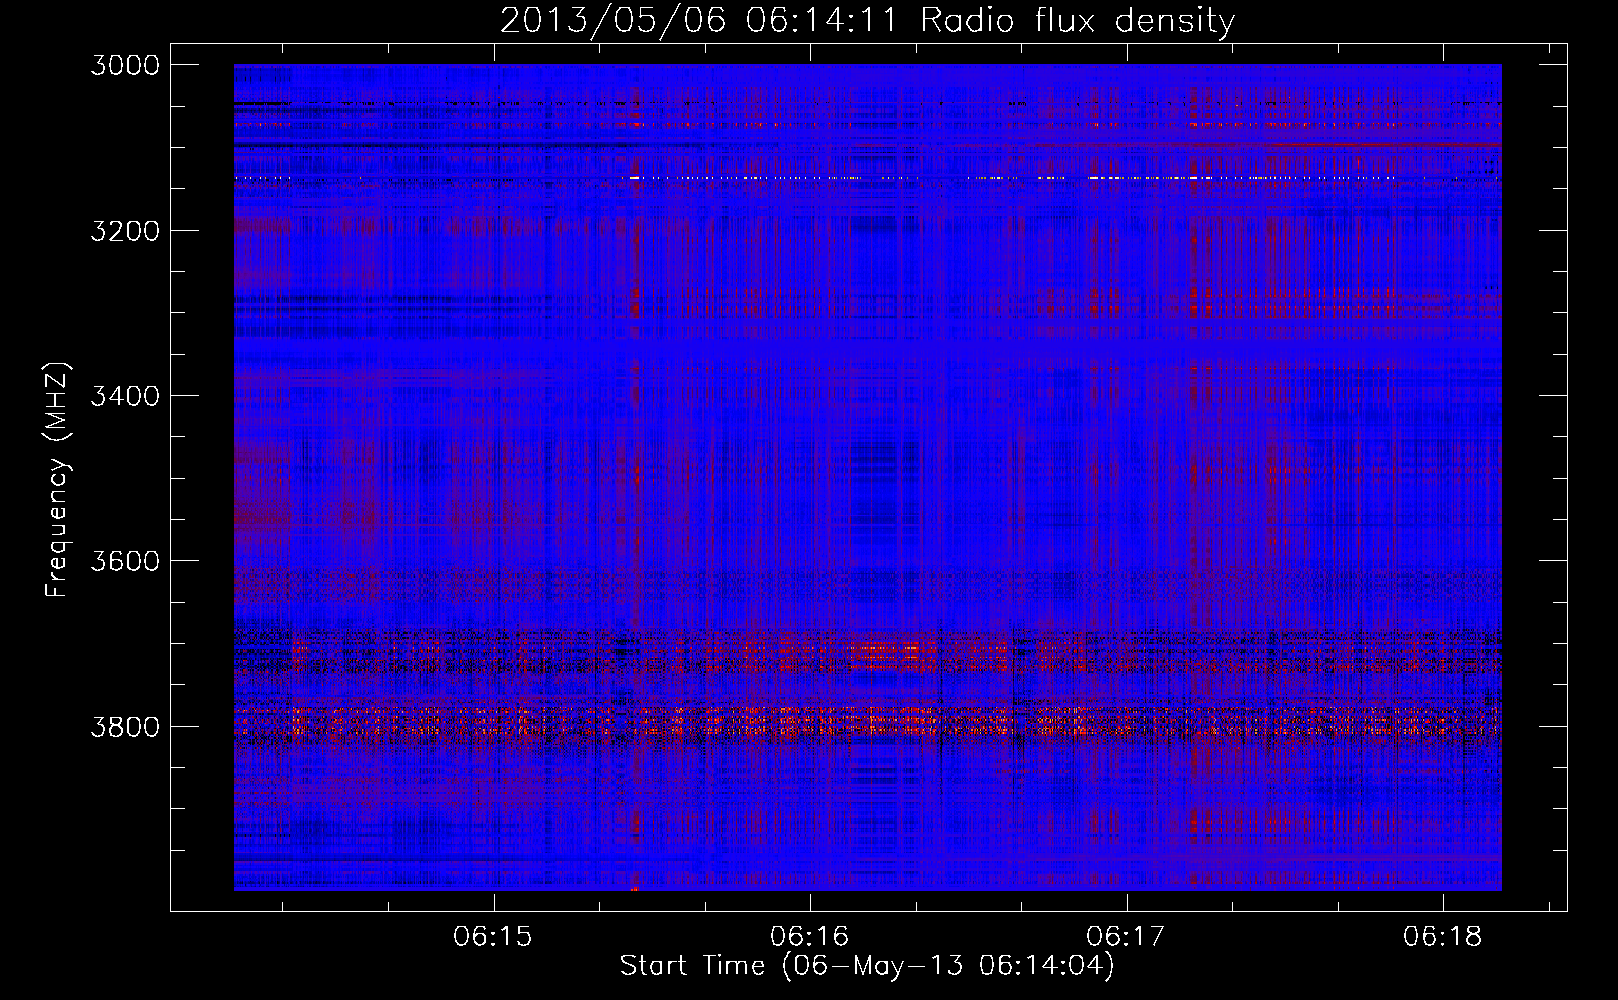Click the 3000 frequency axis label
1618x1000 pixels.
[125, 65]
